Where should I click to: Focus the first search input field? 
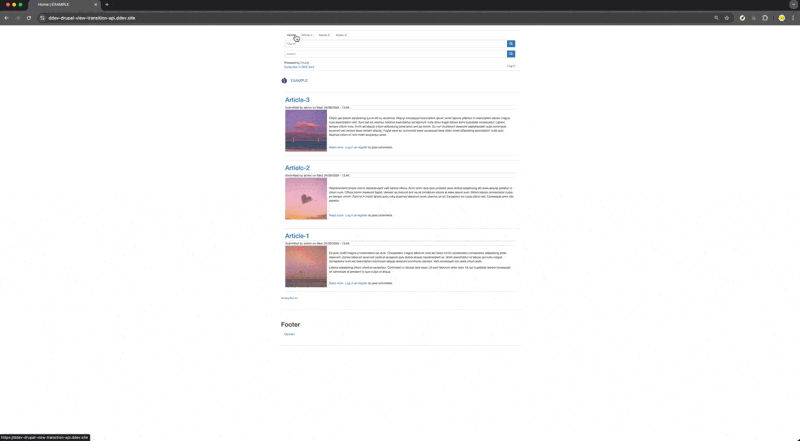(395, 44)
